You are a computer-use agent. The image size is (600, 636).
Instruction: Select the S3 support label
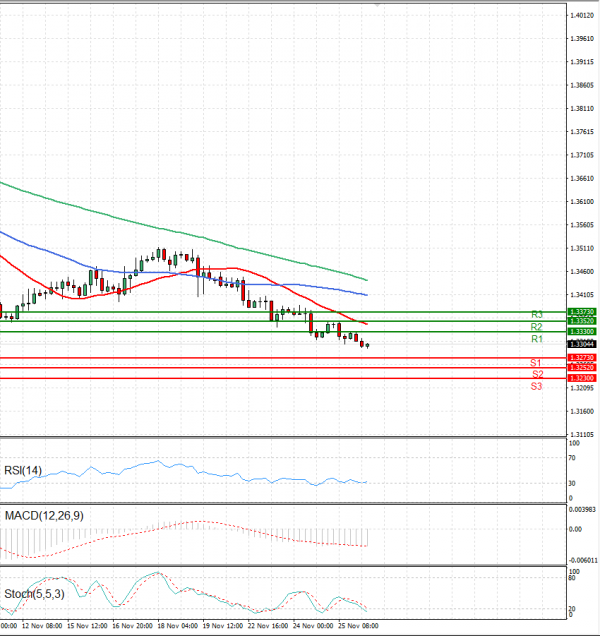coord(536,386)
